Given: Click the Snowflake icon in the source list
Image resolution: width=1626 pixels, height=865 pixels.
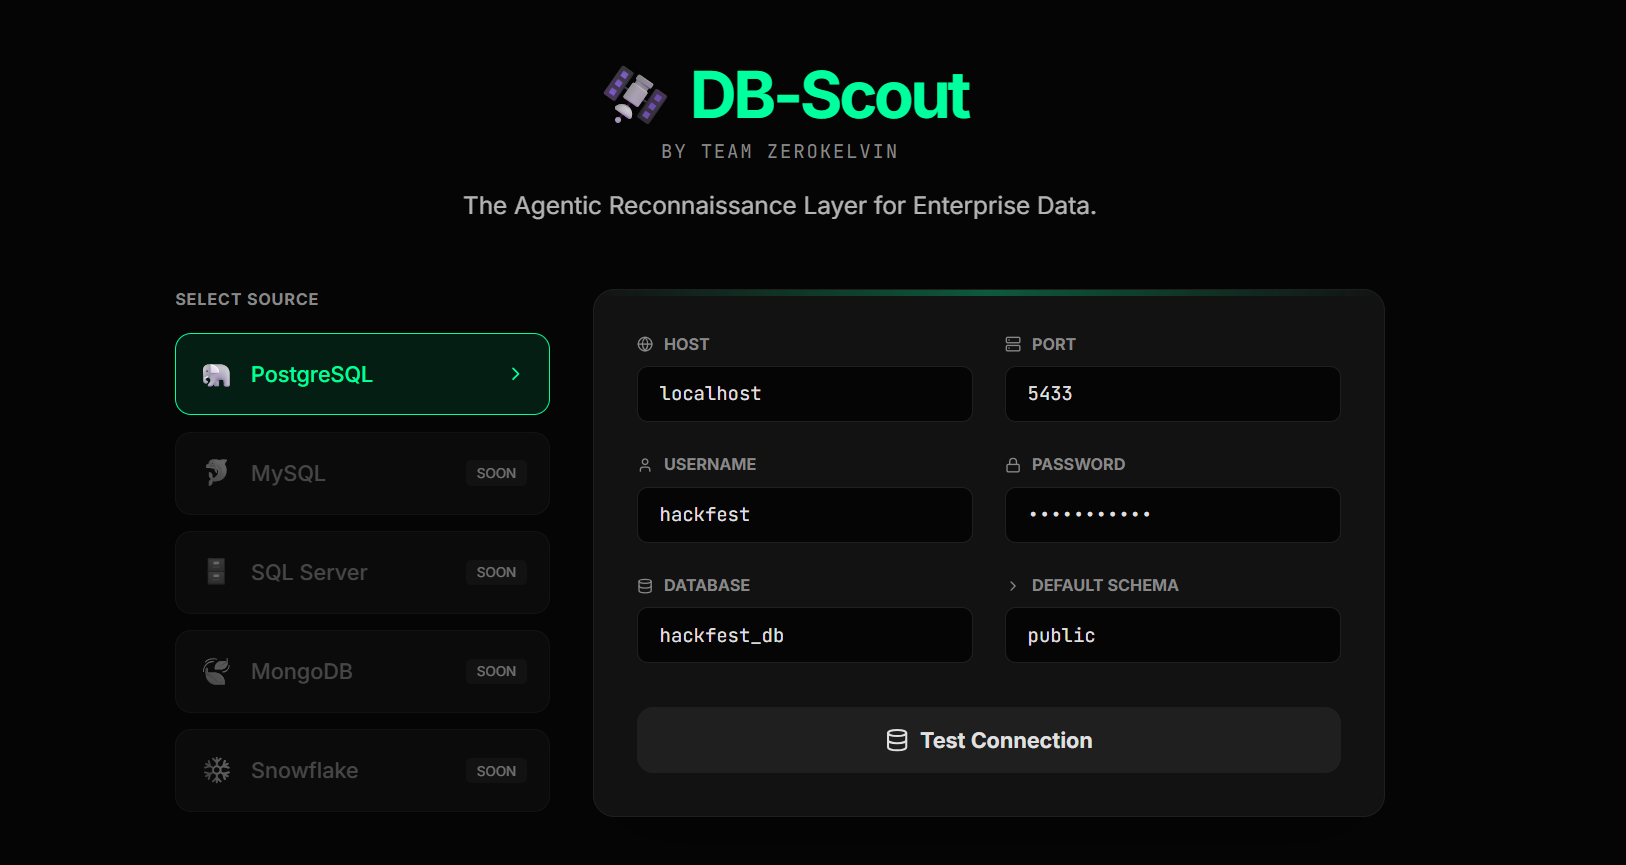Looking at the screenshot, I should click(x=217, y=770).
